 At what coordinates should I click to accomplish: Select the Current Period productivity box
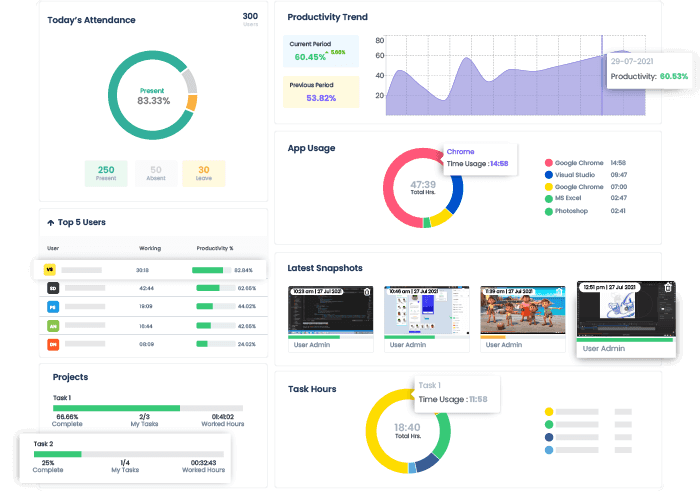(x=322, y=51)
